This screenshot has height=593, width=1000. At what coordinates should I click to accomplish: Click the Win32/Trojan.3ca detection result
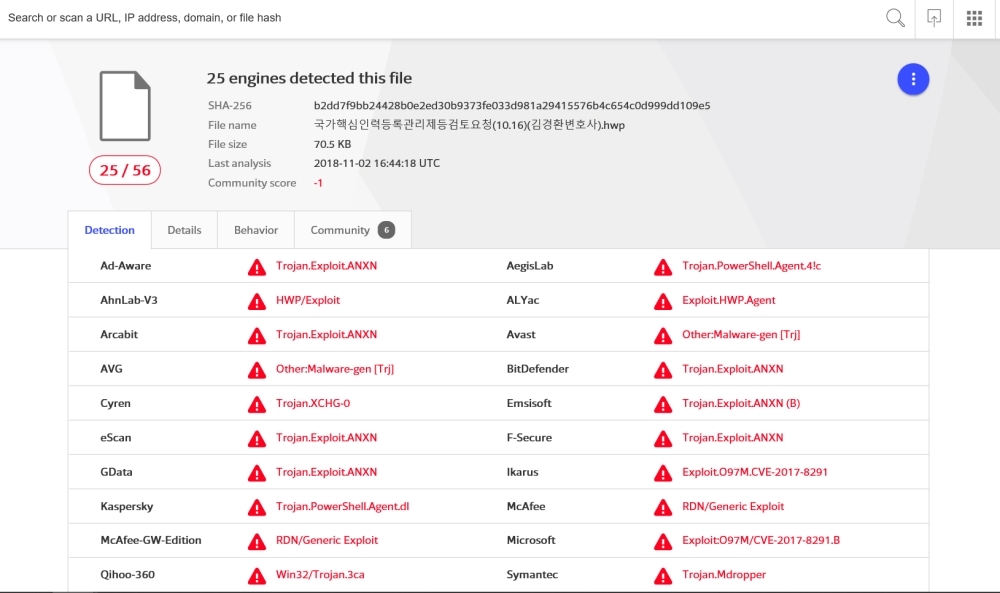tap(320, 575)
